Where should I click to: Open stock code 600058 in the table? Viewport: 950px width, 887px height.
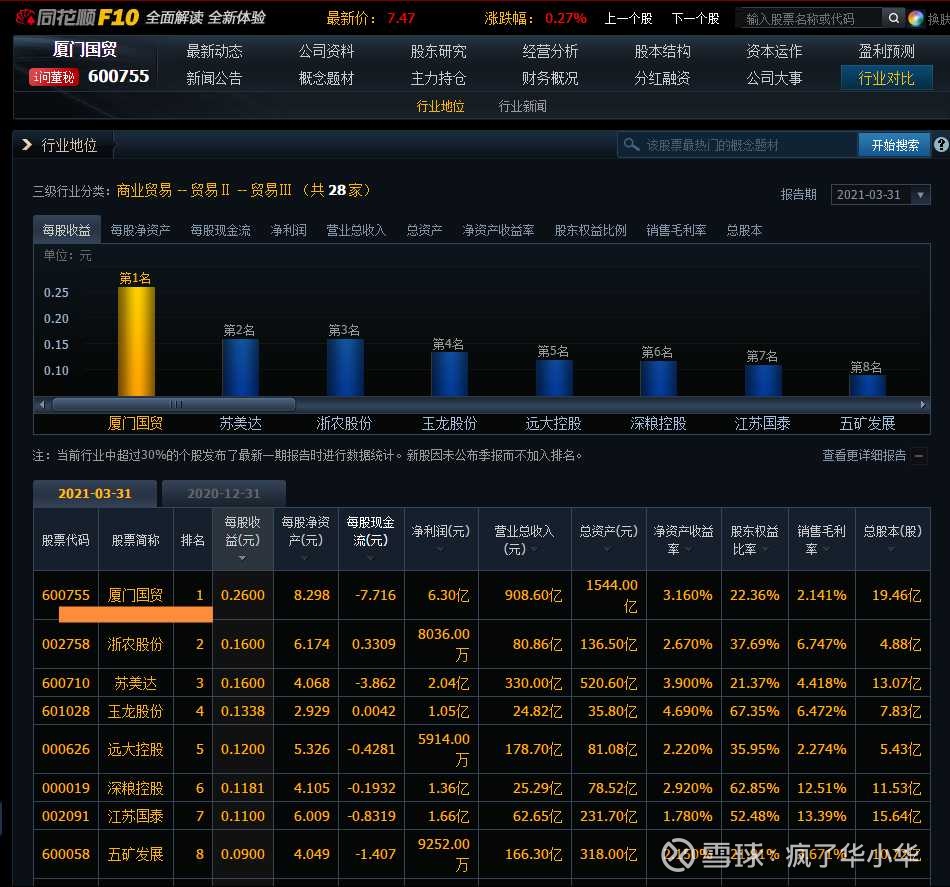point(65,854)
